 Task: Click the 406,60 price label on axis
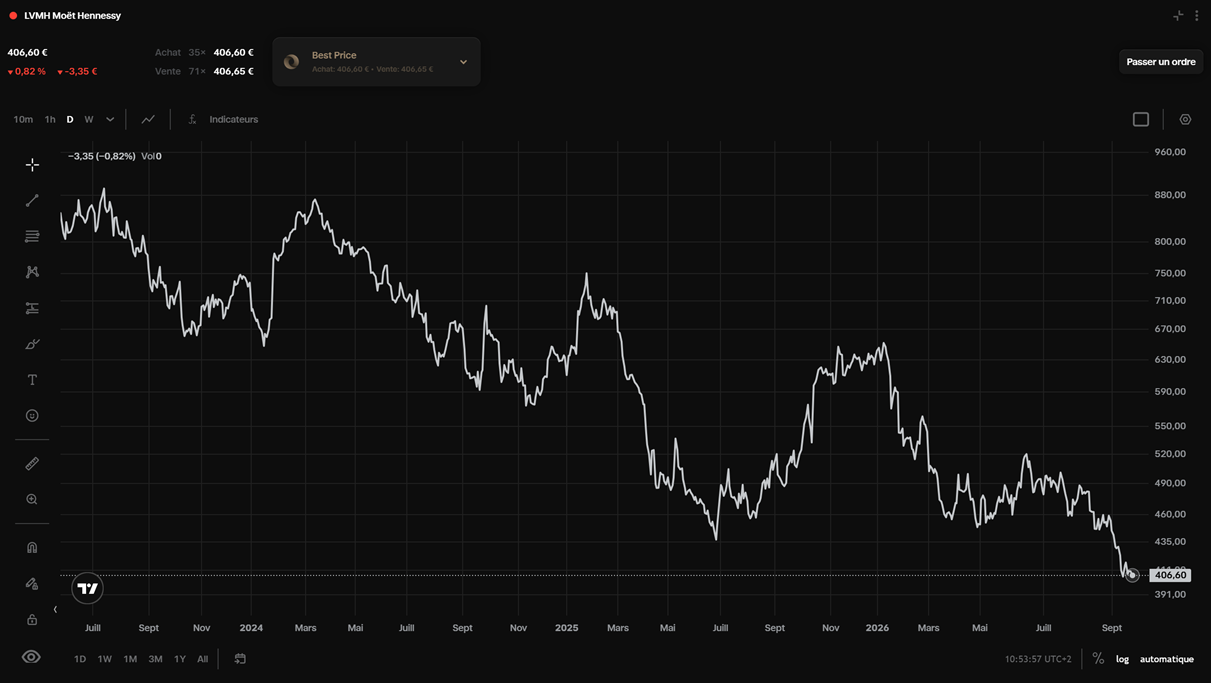(1170, 575)
